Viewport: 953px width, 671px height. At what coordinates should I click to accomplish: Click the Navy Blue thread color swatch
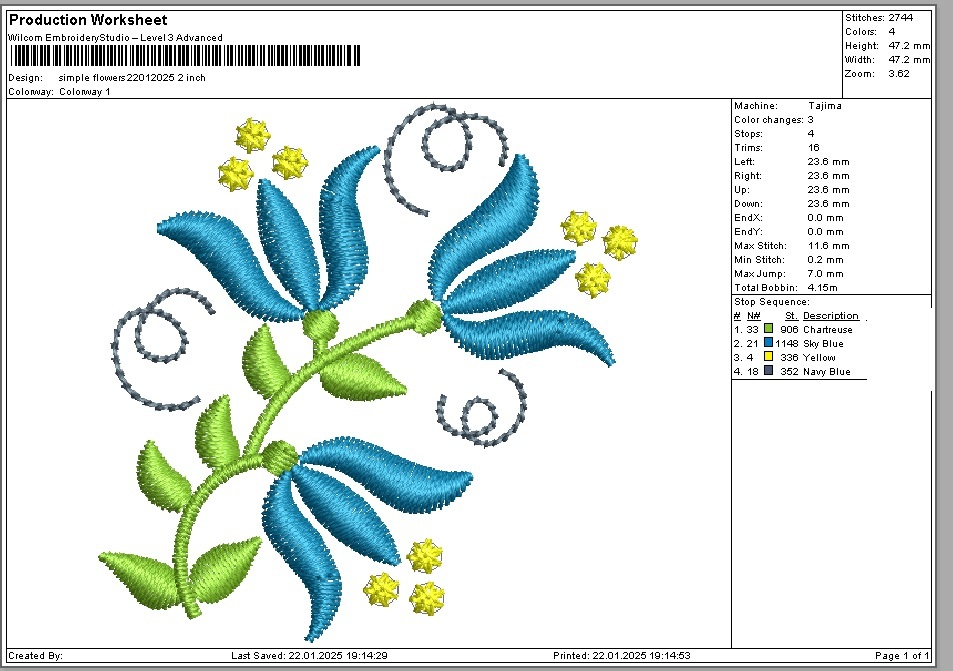tap(768, 371)
